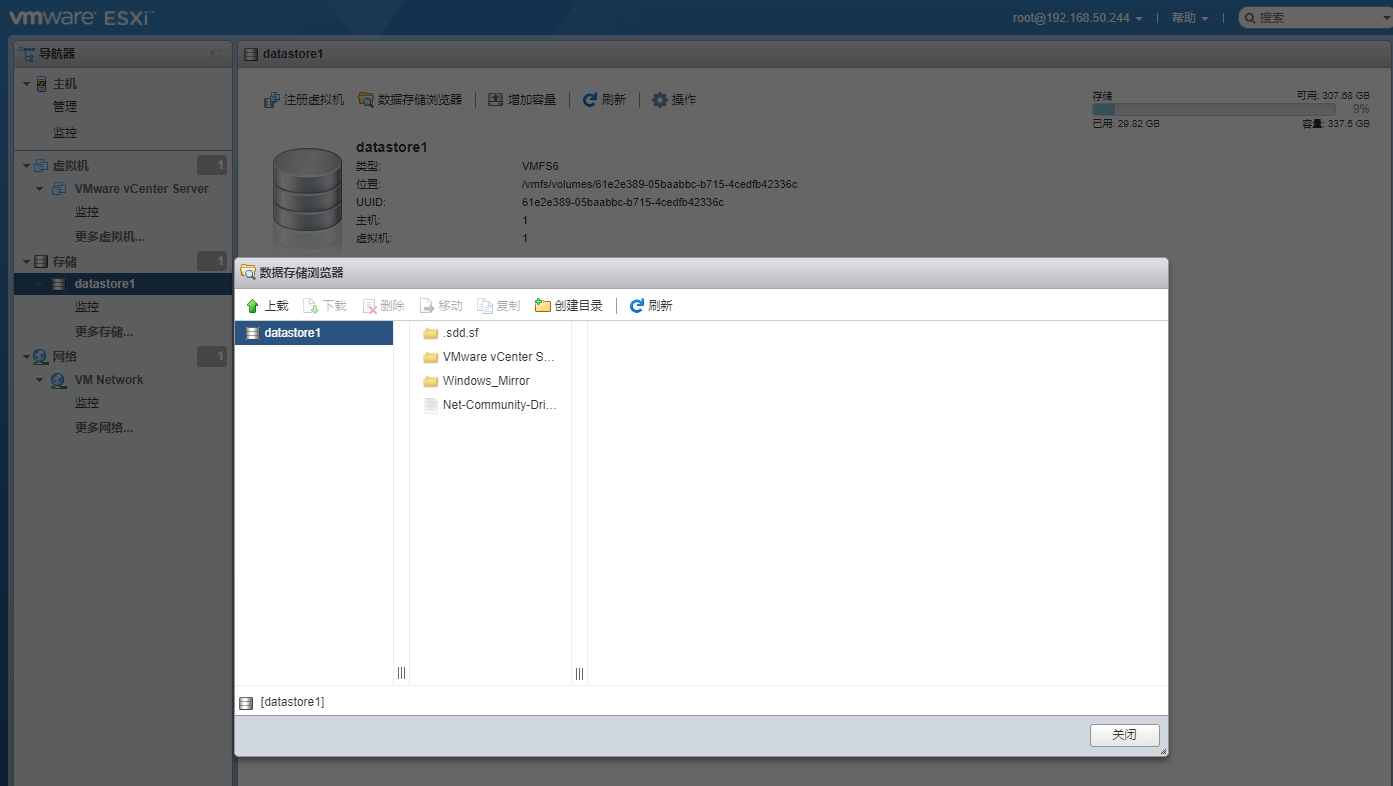
Task: Open the Help (帮助) dropdown menu
Action: (x=1190, y=18)
